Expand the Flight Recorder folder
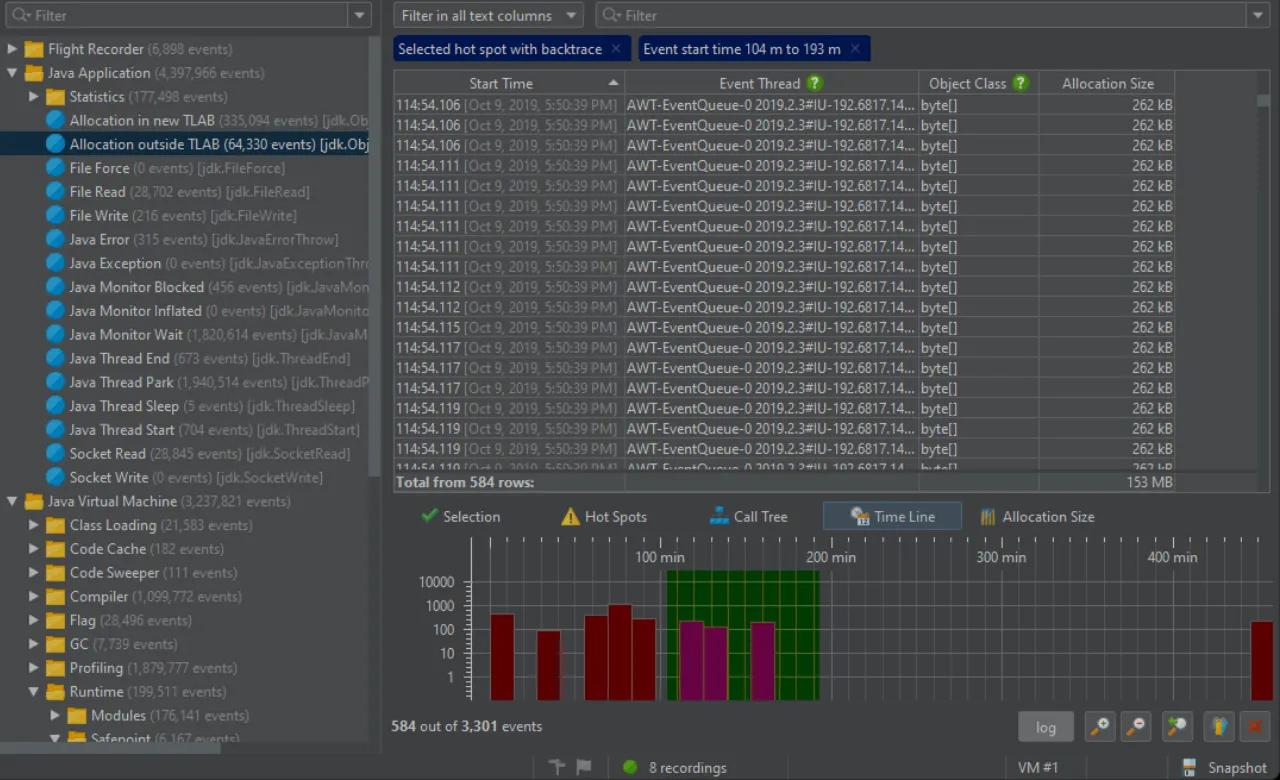Screen dimensions: 1280x780 pos(13,48)
